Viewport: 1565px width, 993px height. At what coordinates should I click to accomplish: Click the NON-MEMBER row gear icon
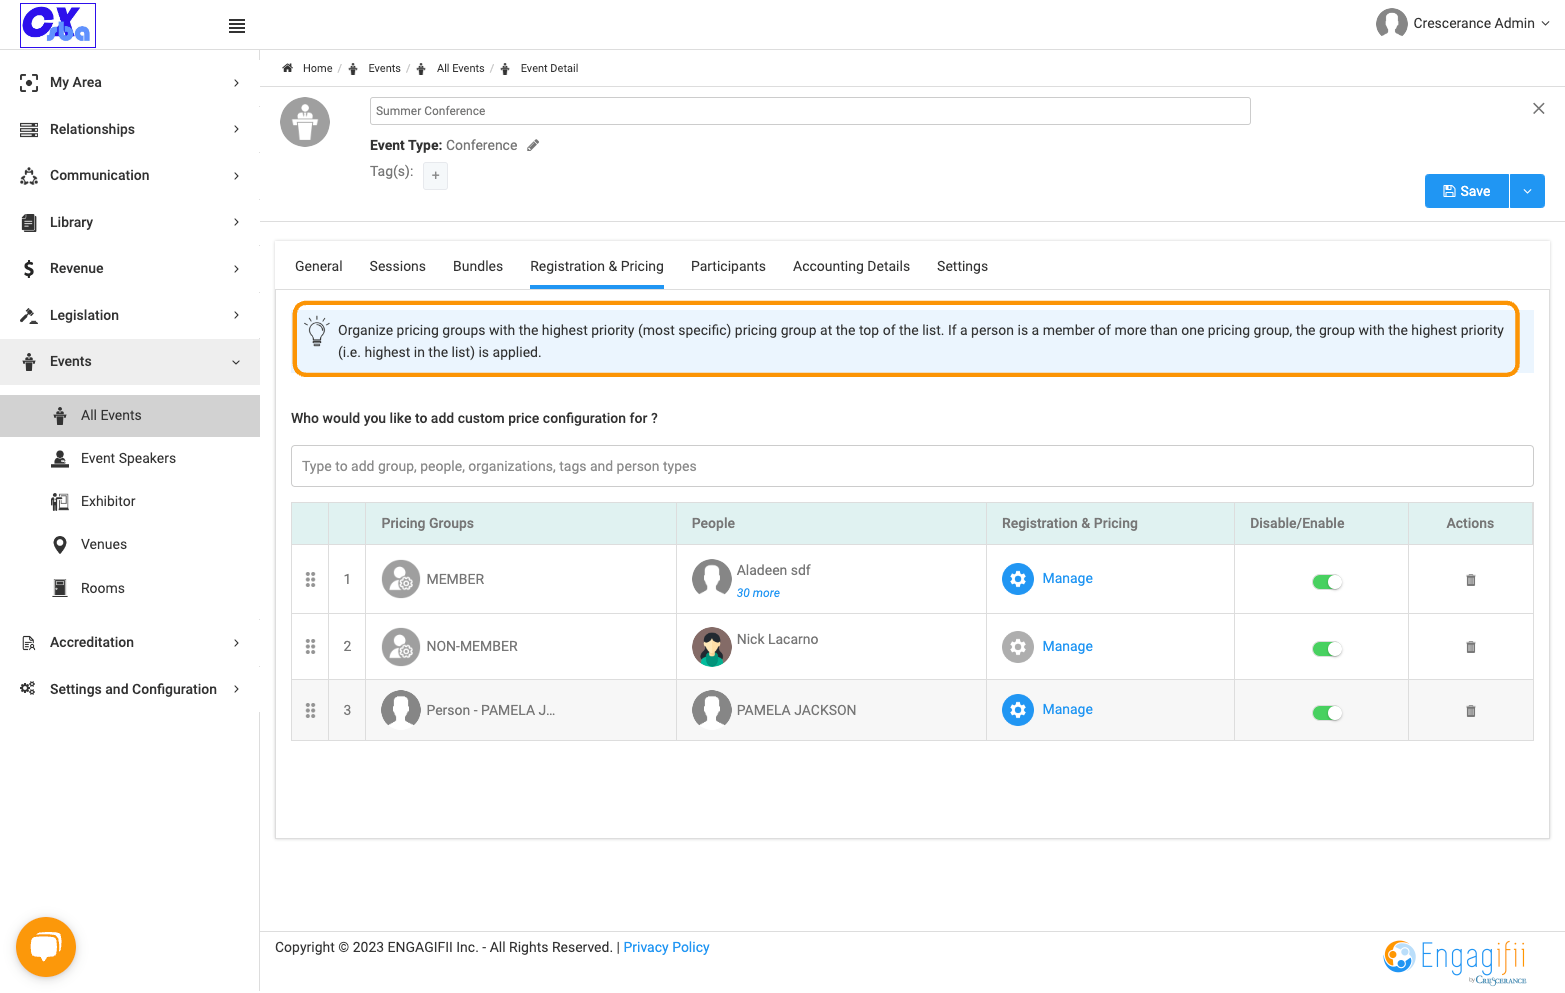1018,647
